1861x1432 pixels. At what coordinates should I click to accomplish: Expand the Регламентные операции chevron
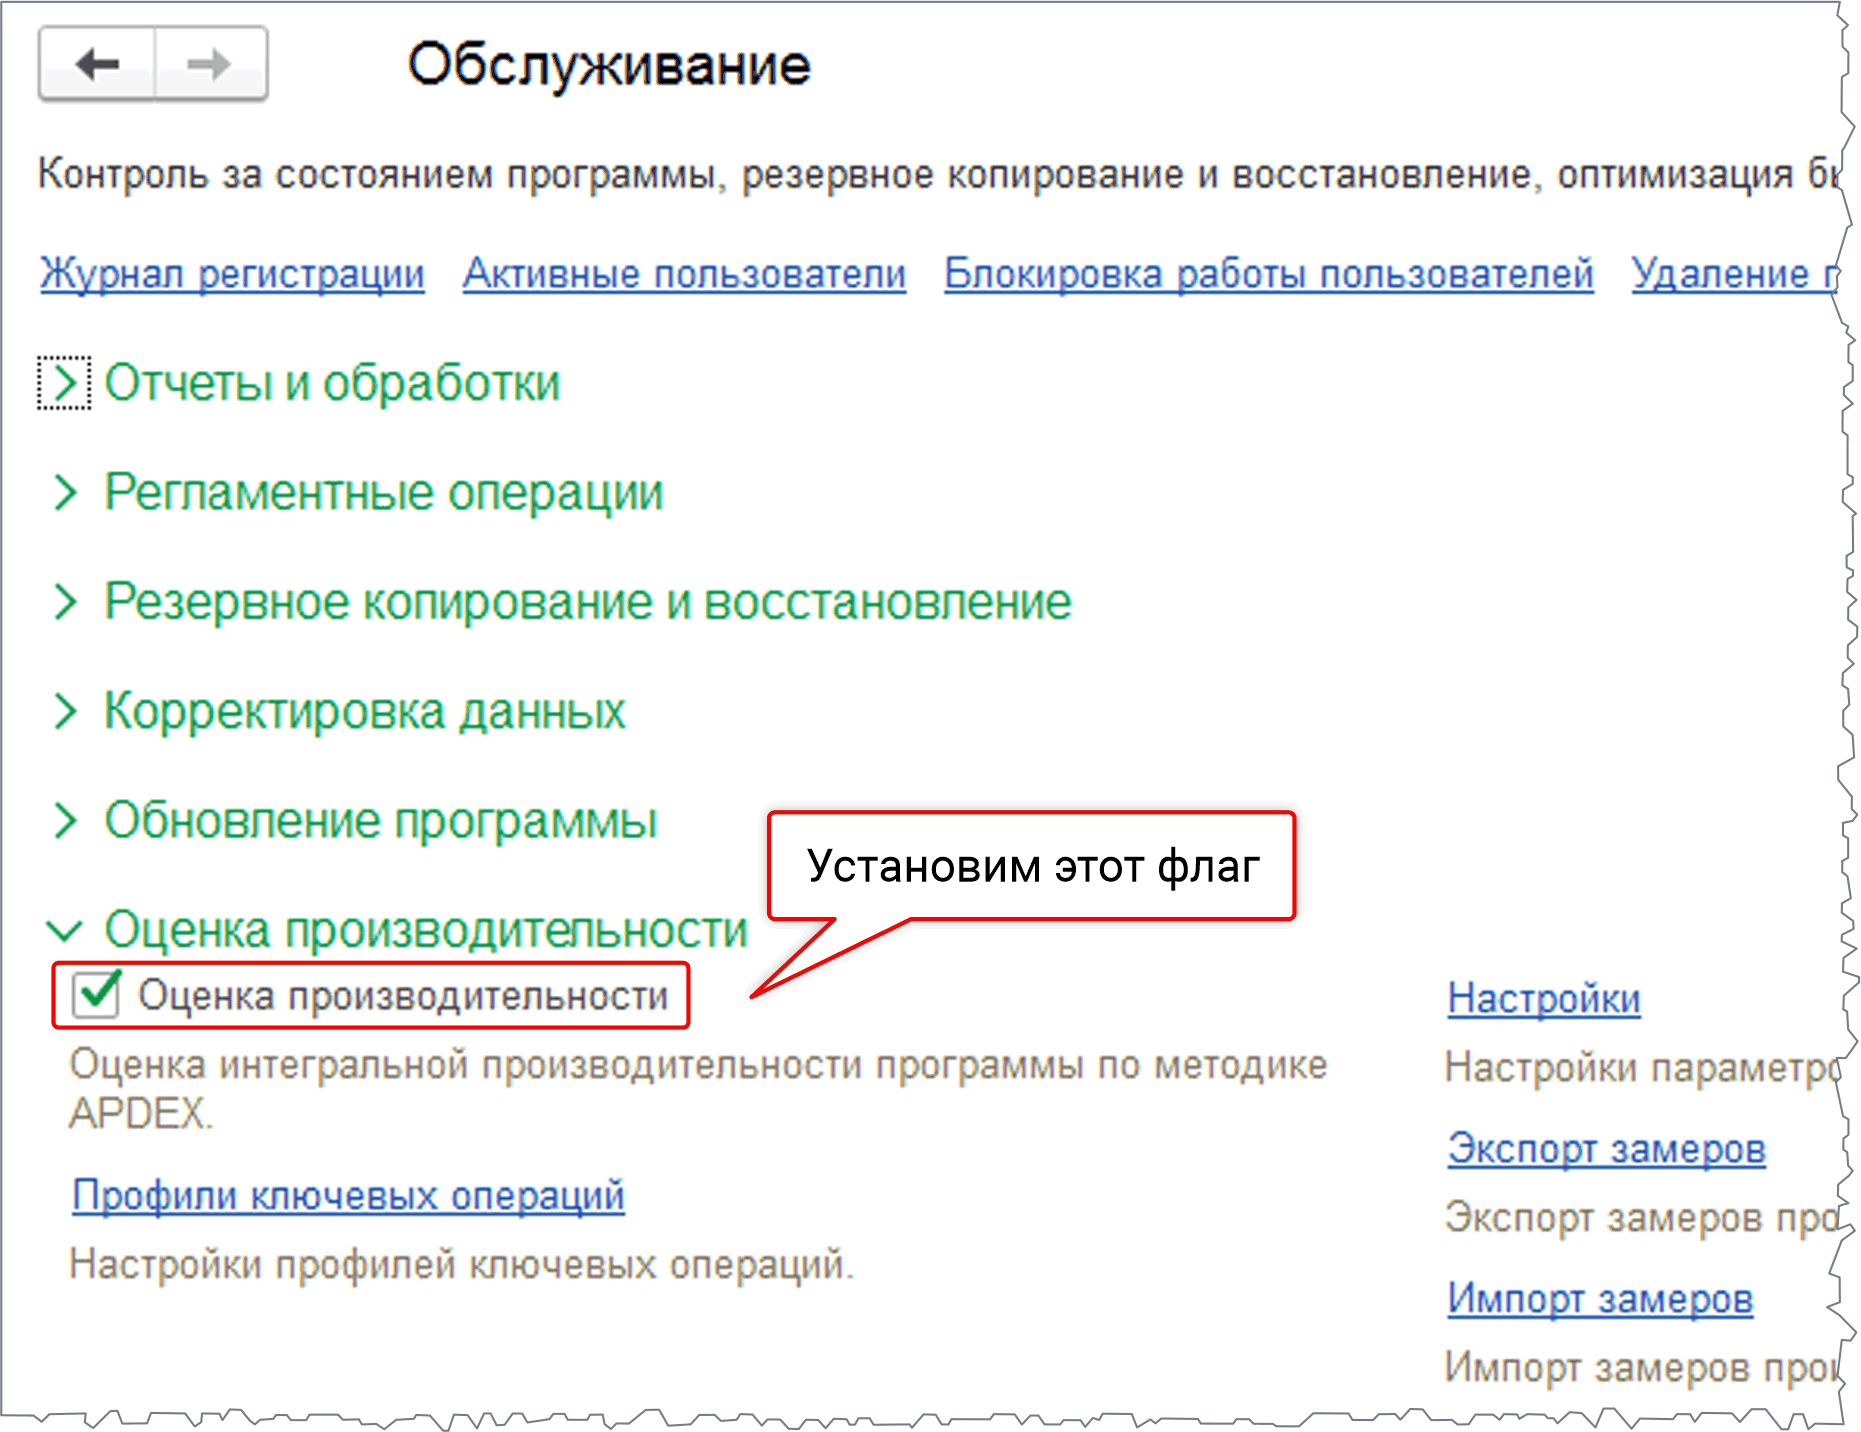(65, 492)
